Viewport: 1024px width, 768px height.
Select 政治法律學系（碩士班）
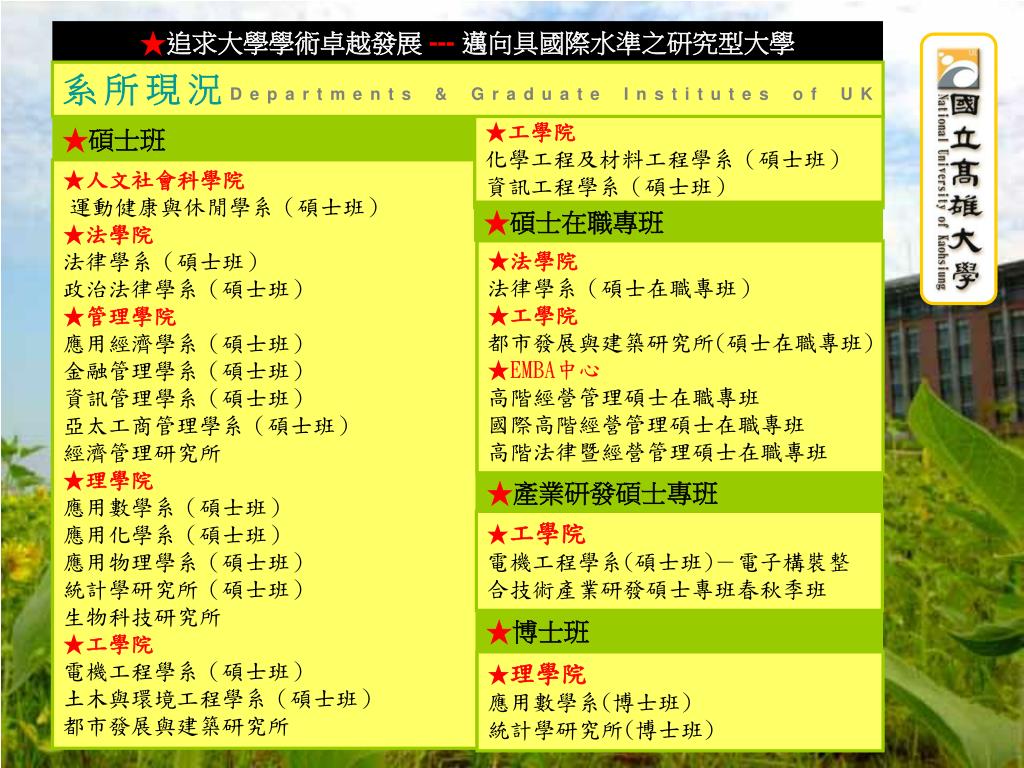tap(184, 289)
